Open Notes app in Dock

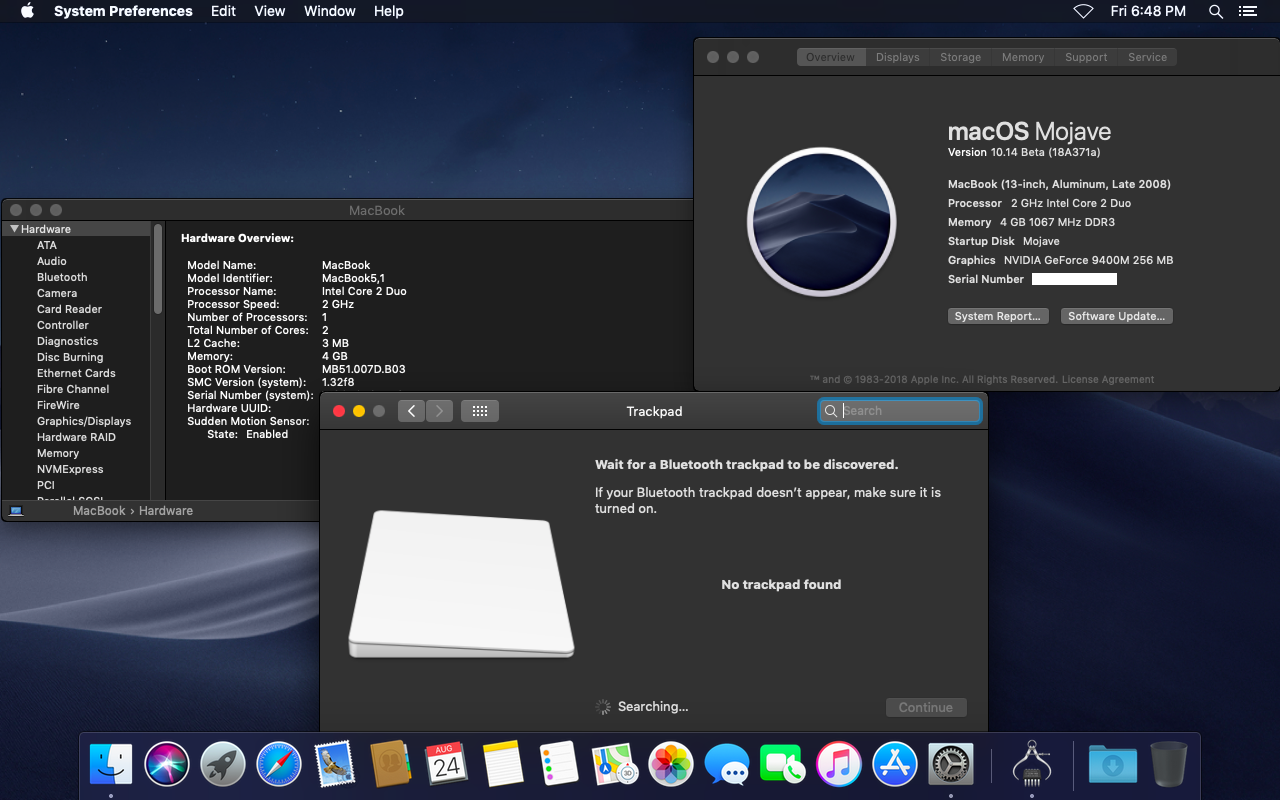[503, 765]
